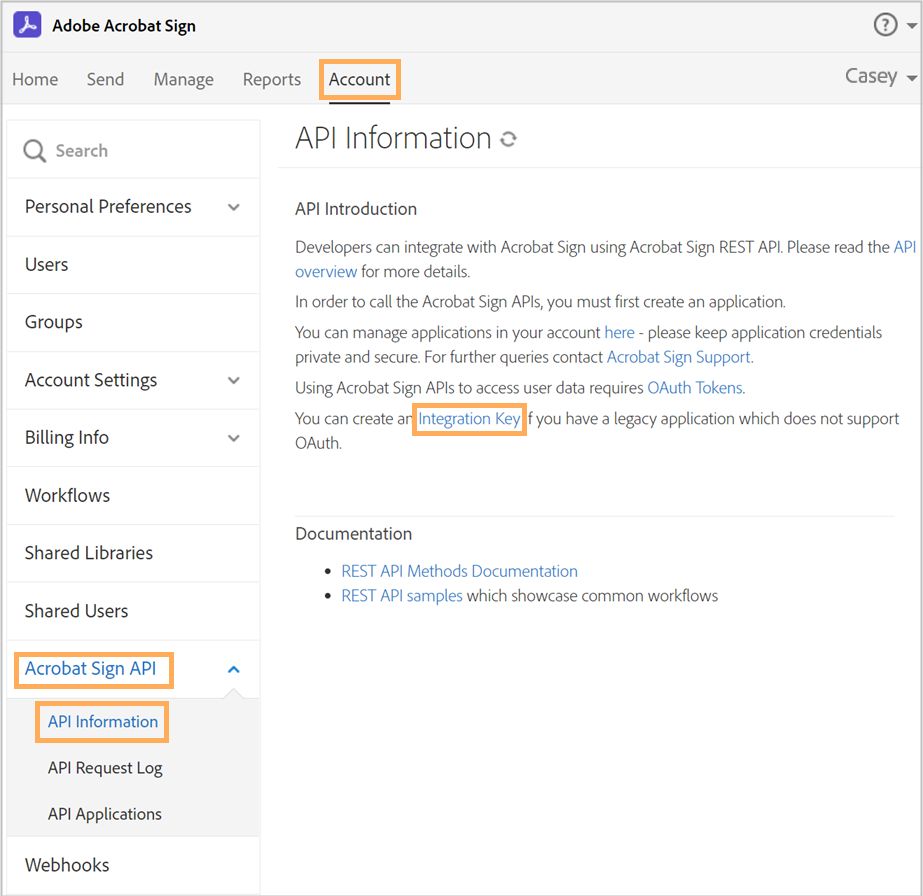The width and height of the screenshot is (923, 896).
Task: Collapse the Acrobat Sign API chevron
Action: tap(234, 669)
